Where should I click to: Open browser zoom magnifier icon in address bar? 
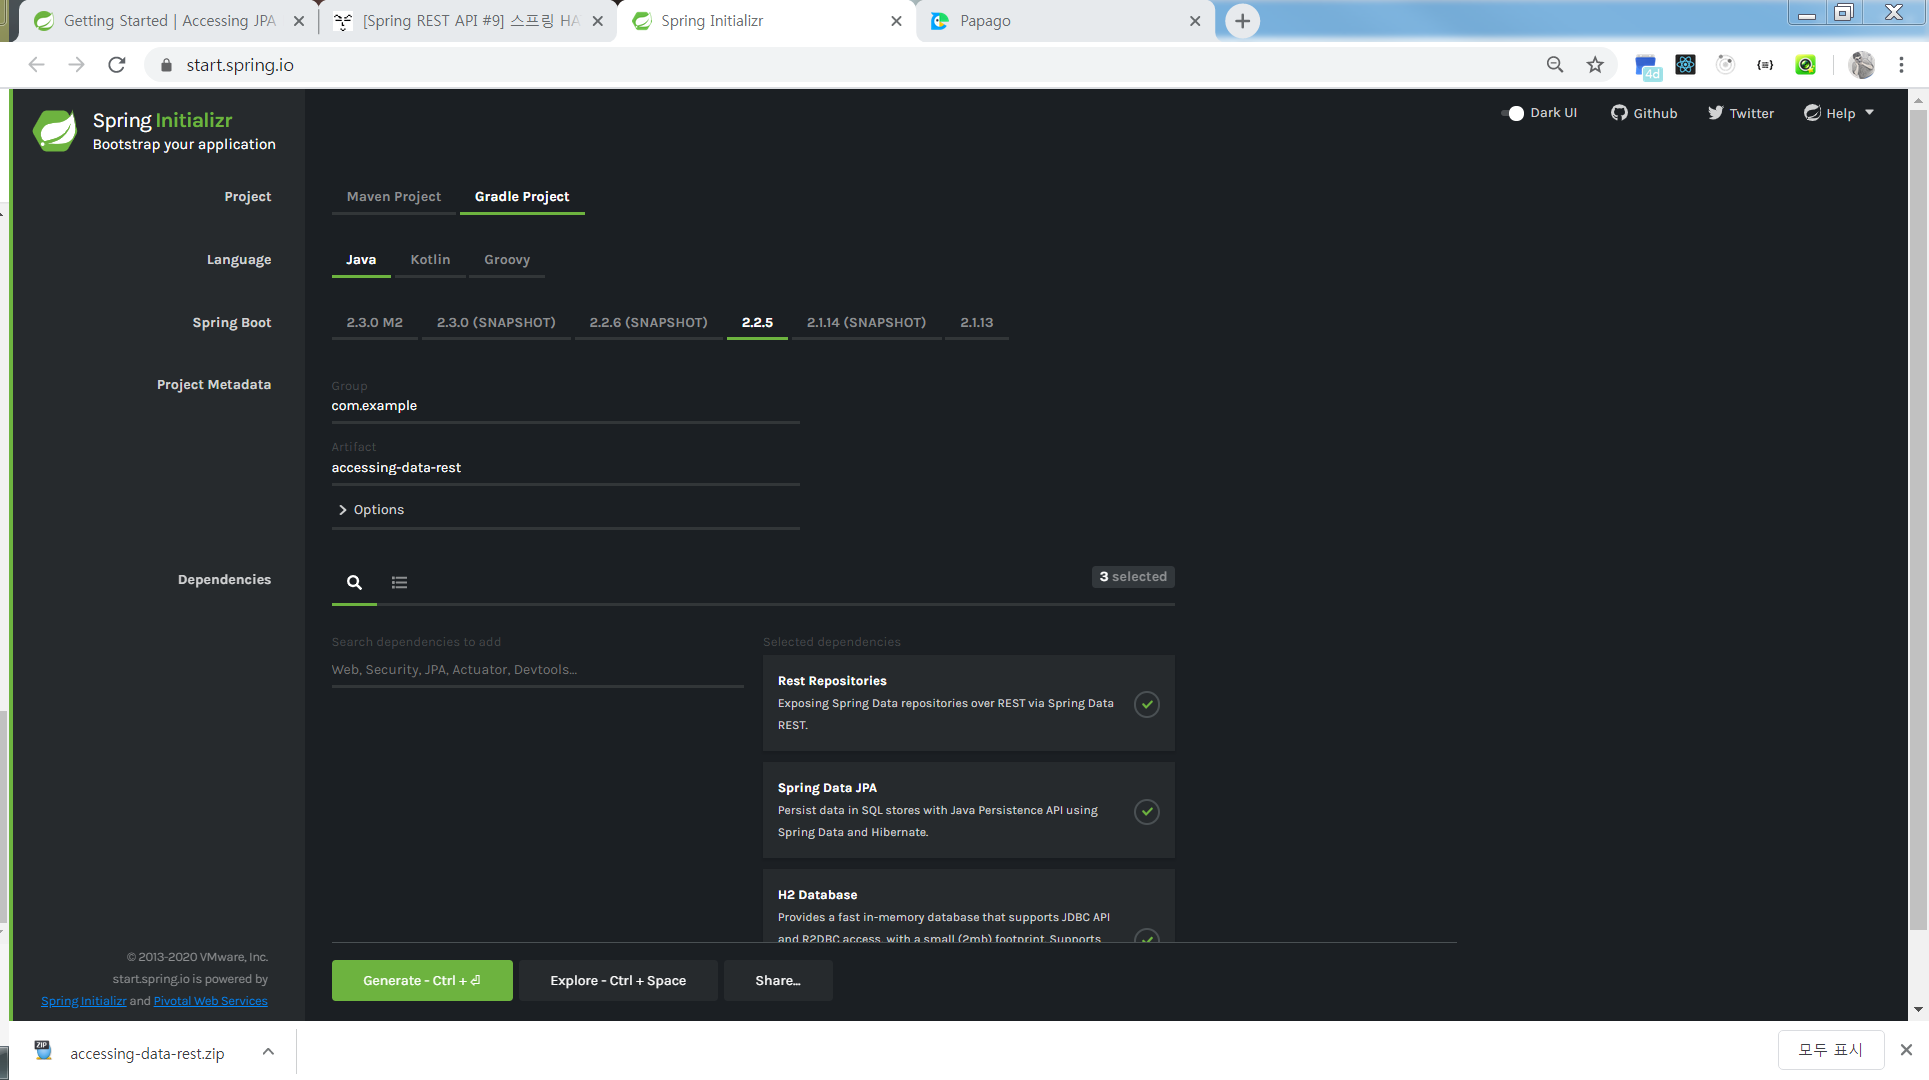point(1555,65)
